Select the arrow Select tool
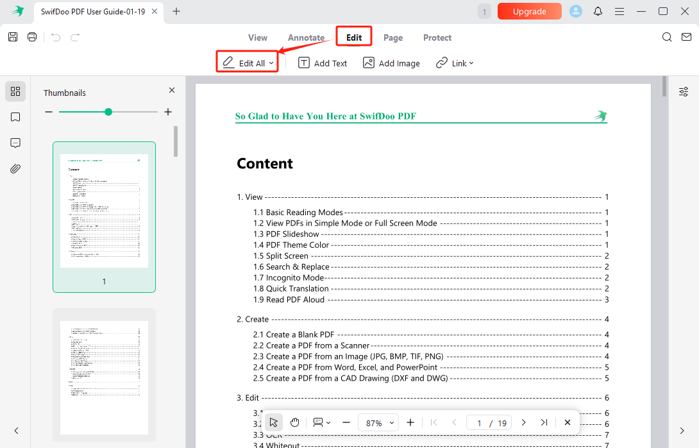The image size is (700, 448). (273, 422)
